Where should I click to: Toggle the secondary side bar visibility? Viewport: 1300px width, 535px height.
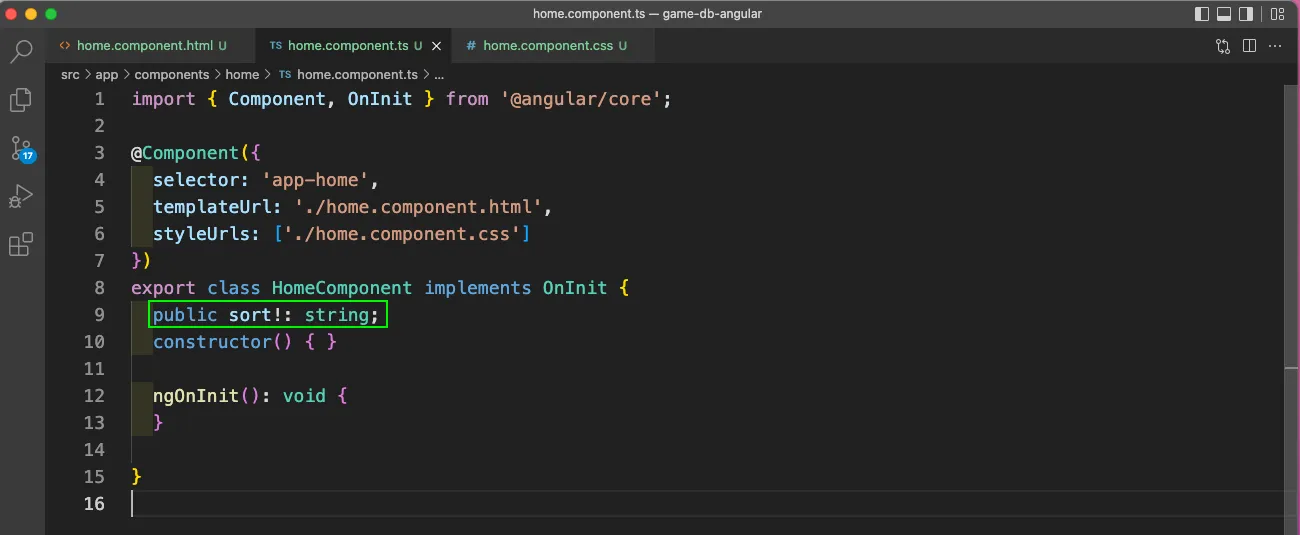tap(1246, 14)
